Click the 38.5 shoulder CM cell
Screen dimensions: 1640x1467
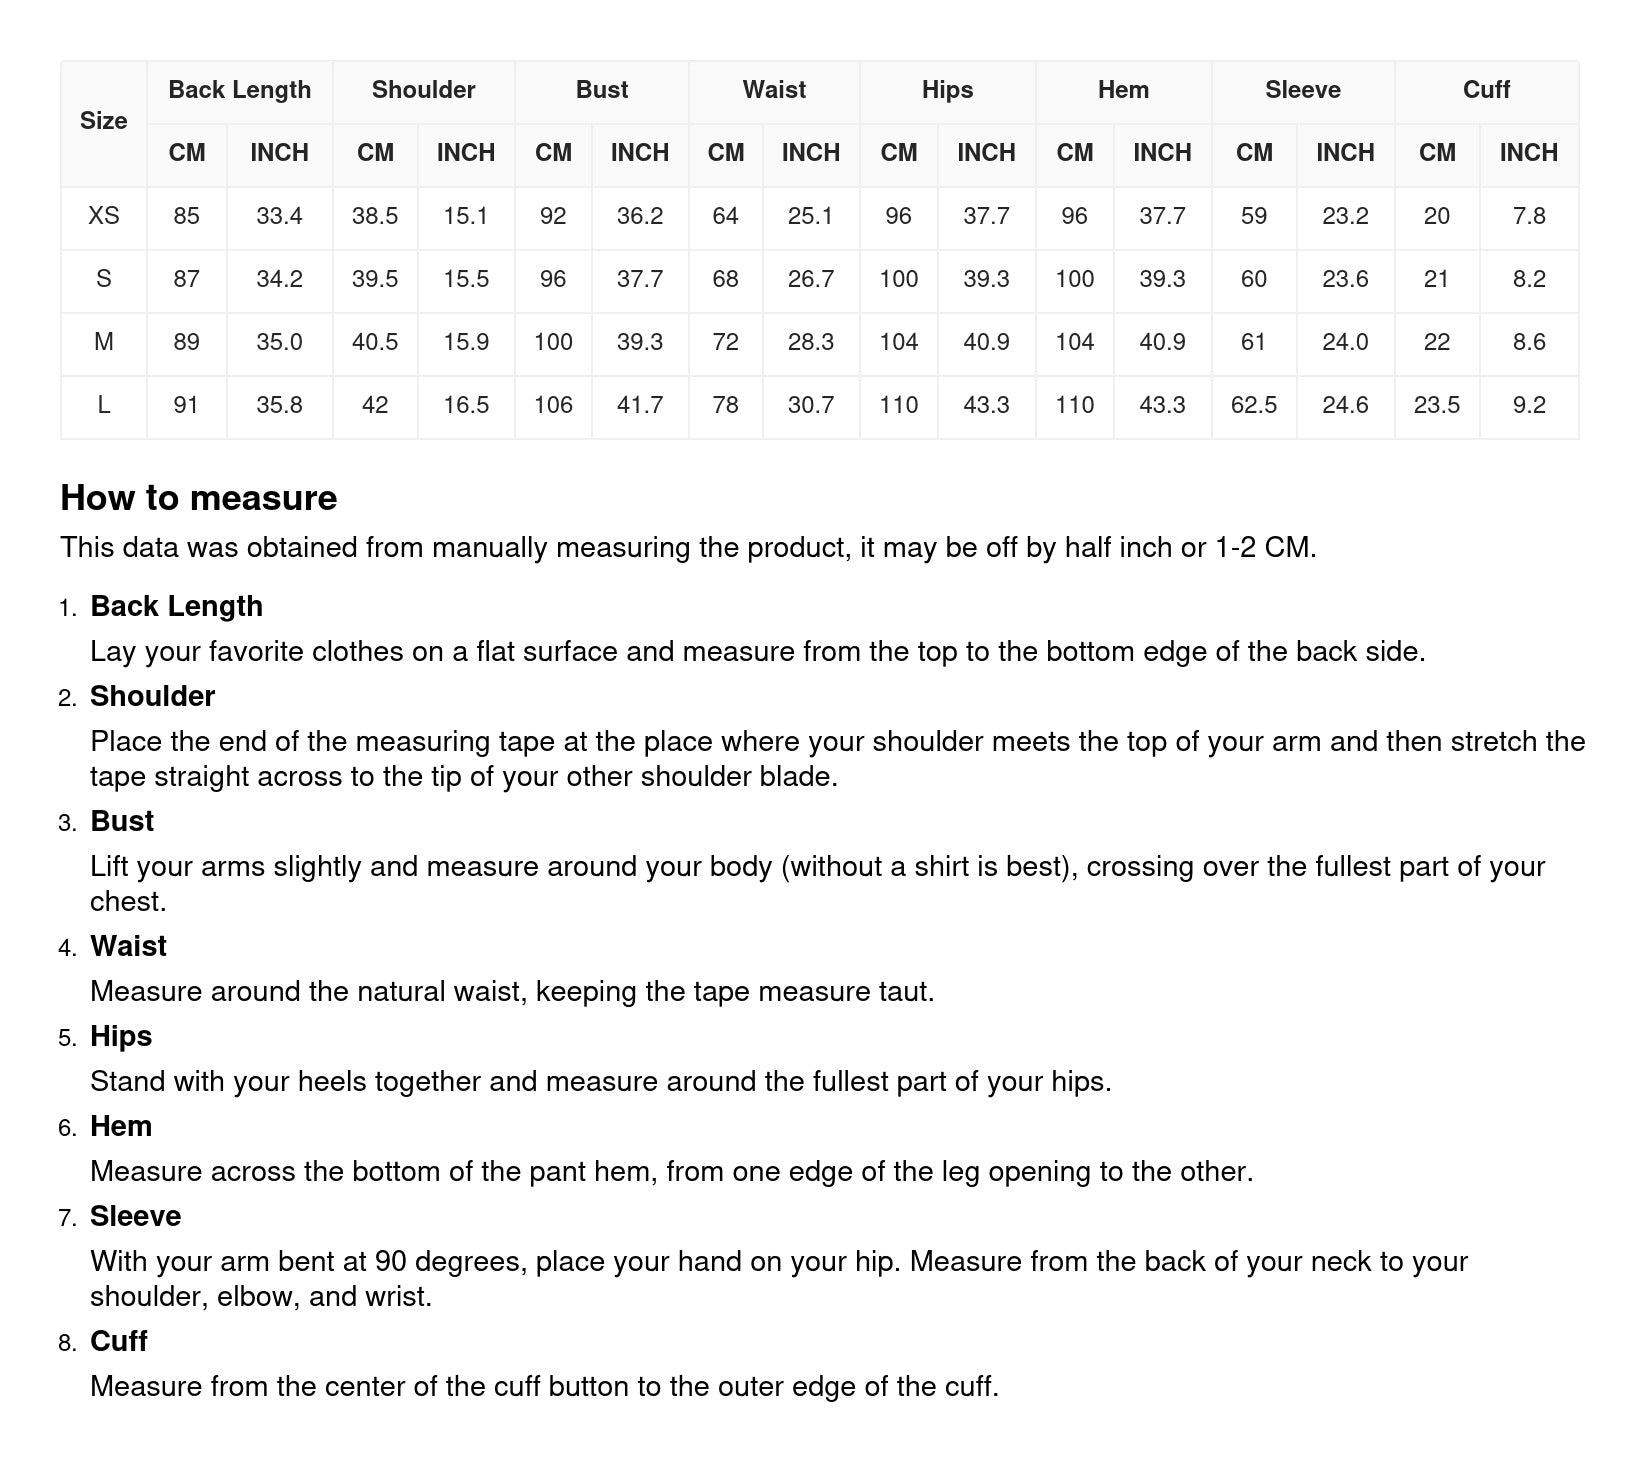375,216
